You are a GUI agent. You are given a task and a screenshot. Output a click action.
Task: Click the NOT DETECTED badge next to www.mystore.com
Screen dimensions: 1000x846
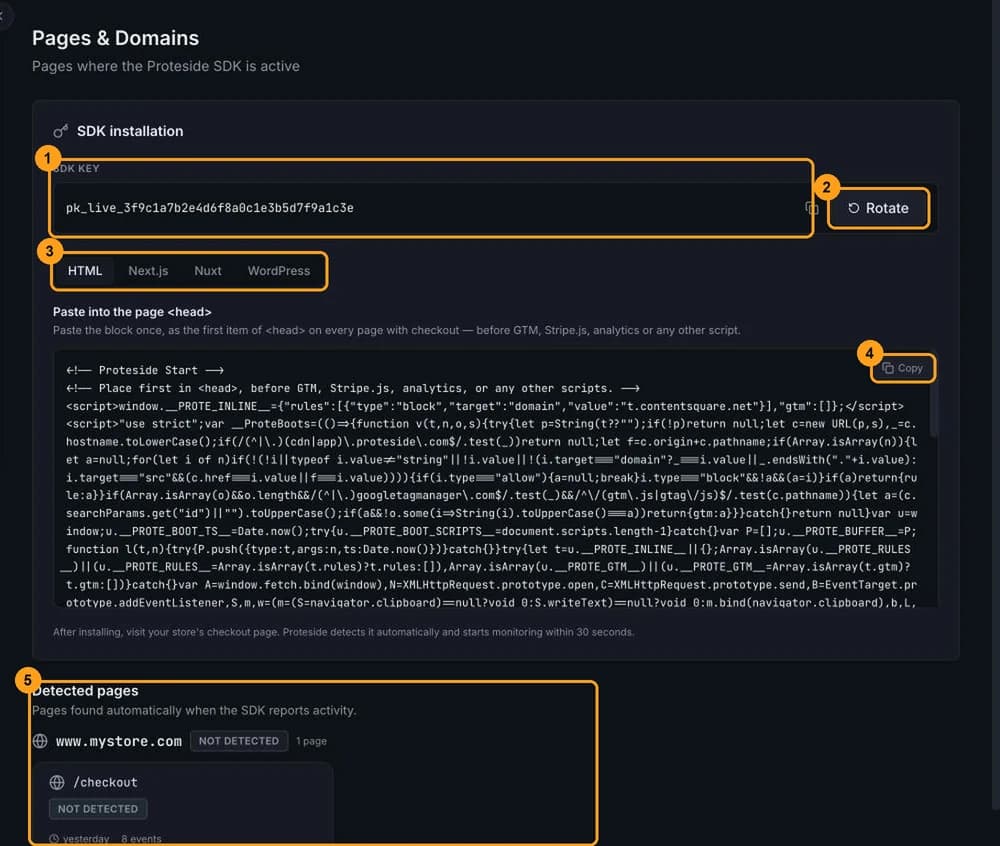point(239,741)
